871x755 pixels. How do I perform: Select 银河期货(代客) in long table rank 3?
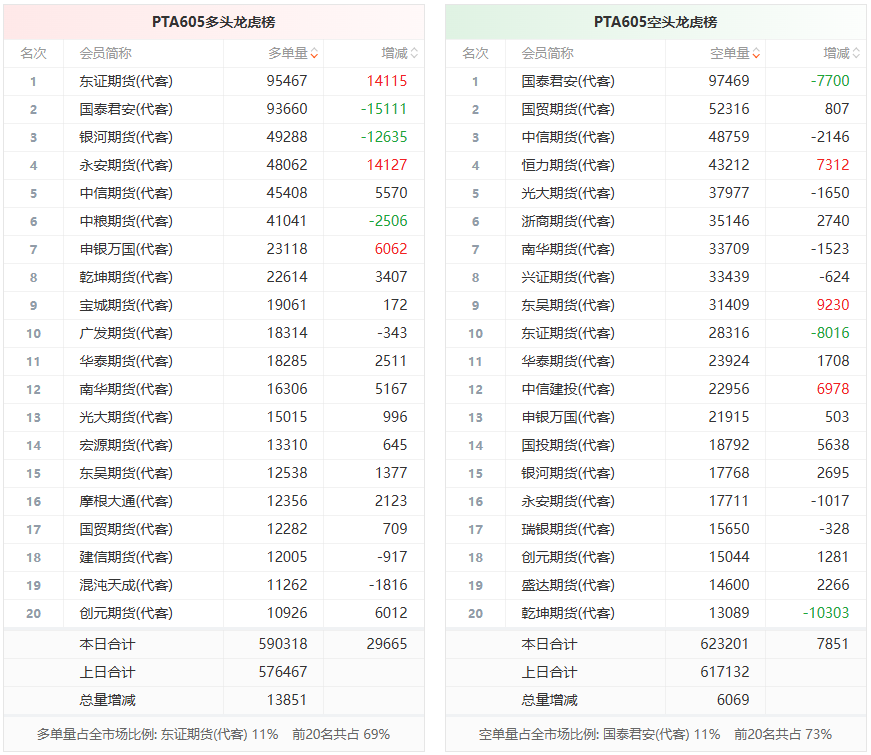pyautogui.click(x=126, y=137)
